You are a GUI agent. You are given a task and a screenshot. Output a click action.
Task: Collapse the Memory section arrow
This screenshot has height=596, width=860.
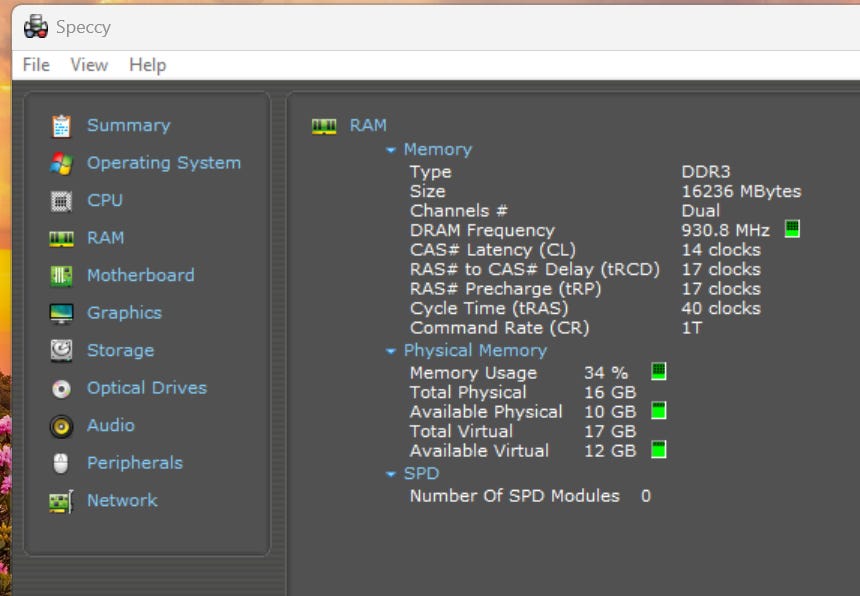(391, 150)
